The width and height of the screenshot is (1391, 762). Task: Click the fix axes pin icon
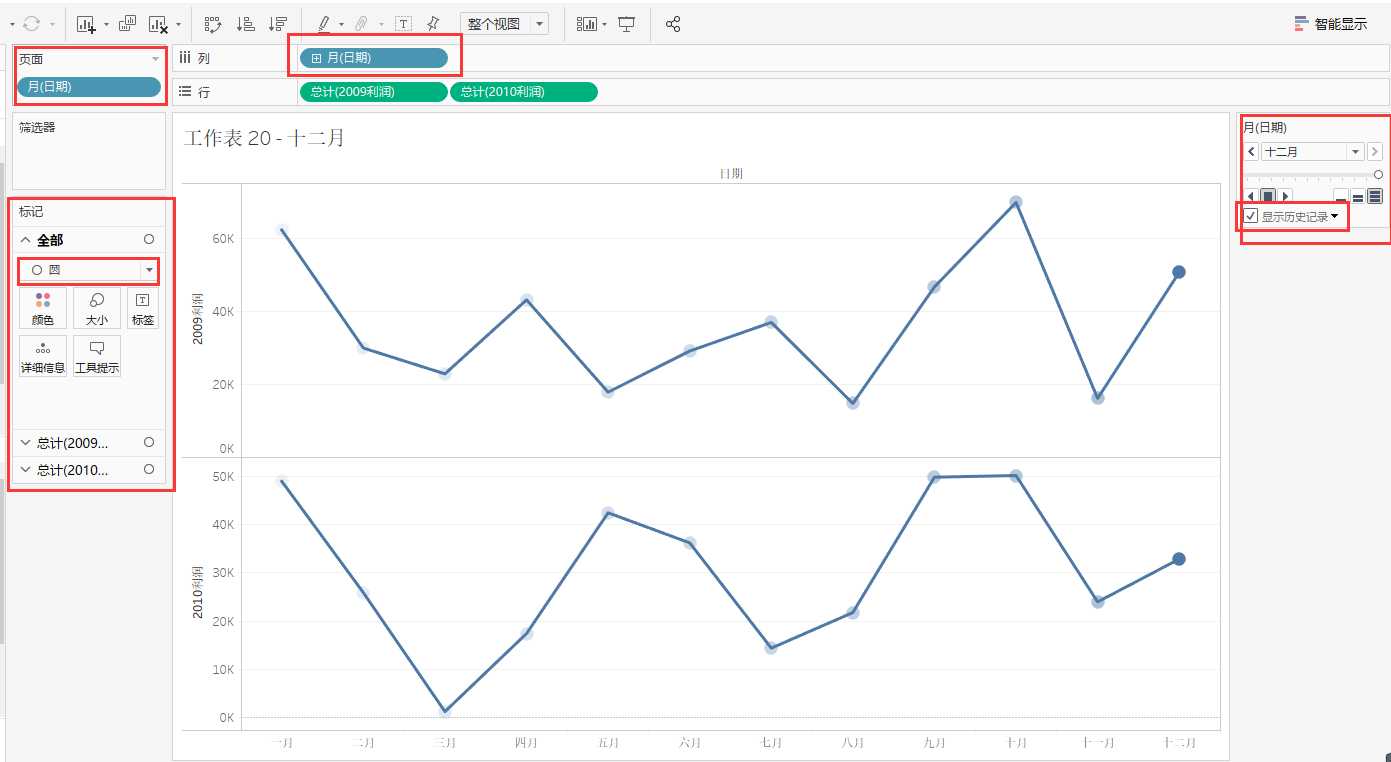pos(433,23)
